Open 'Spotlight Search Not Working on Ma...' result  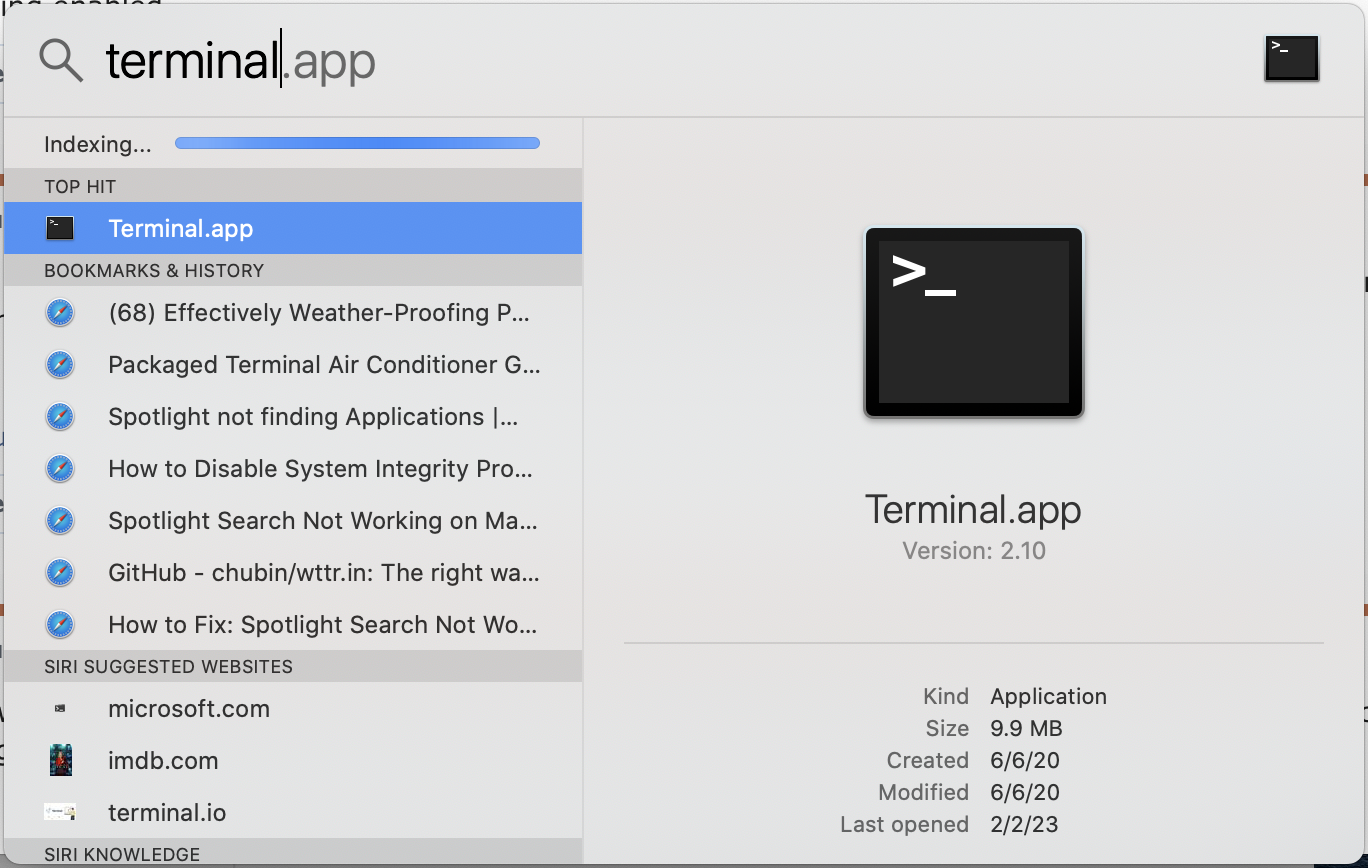click(x=293, y=521)
